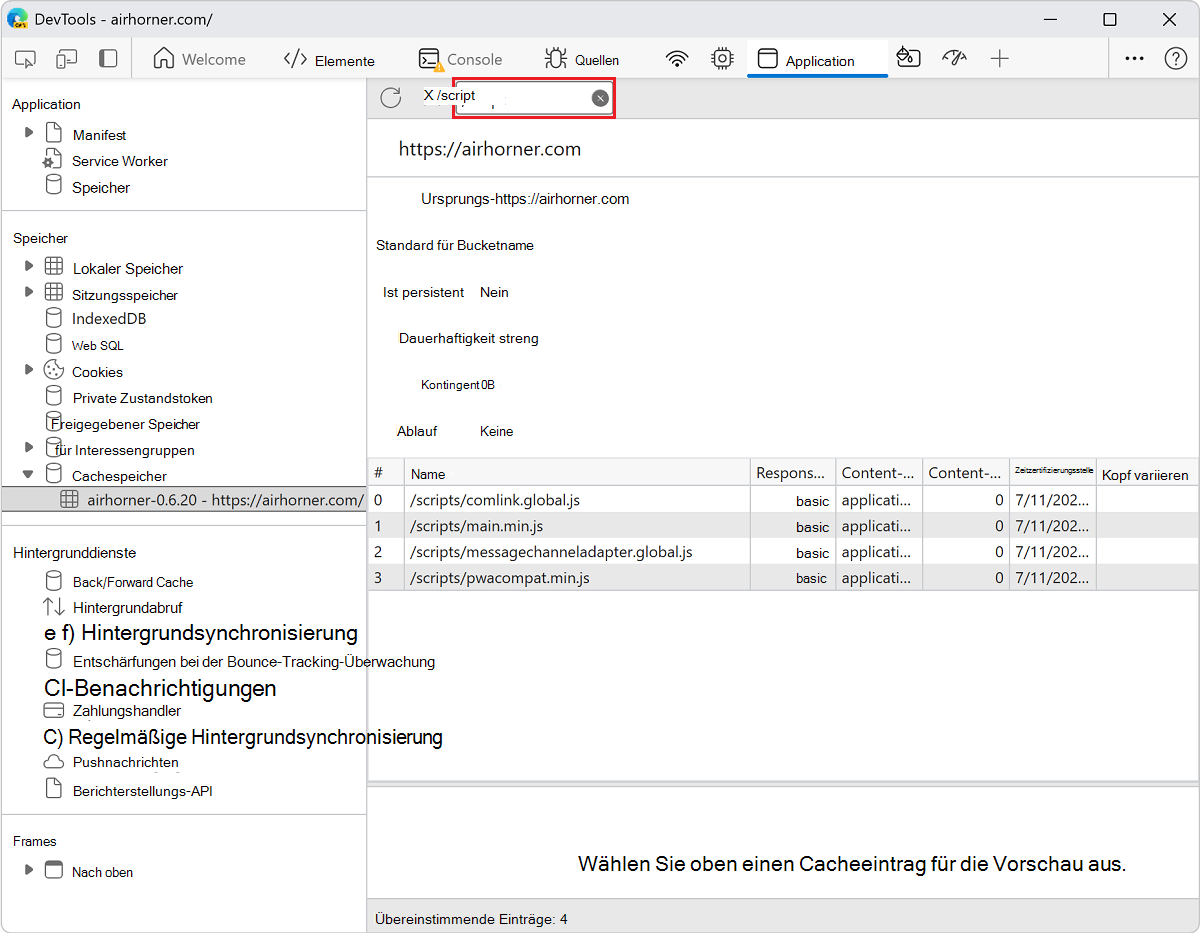Open the Pushnachrichten item

click(x=125, y=762)
